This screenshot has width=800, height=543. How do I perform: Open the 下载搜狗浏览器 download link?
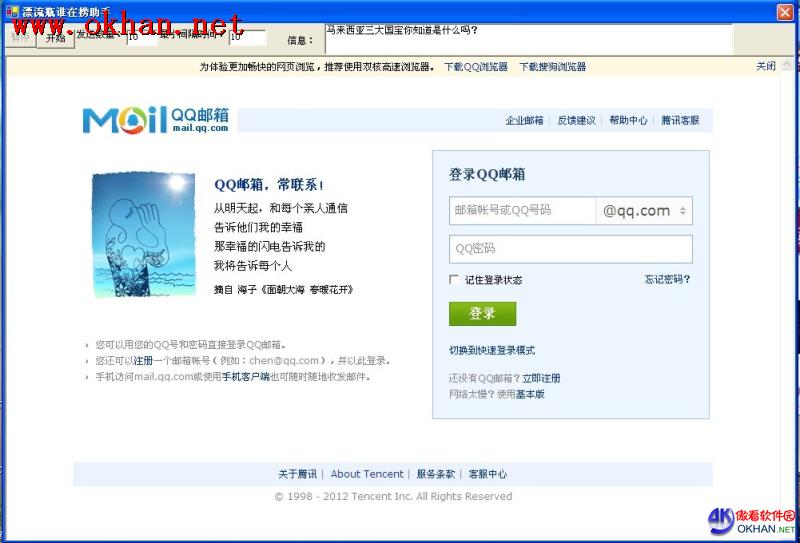coord(553,67)
